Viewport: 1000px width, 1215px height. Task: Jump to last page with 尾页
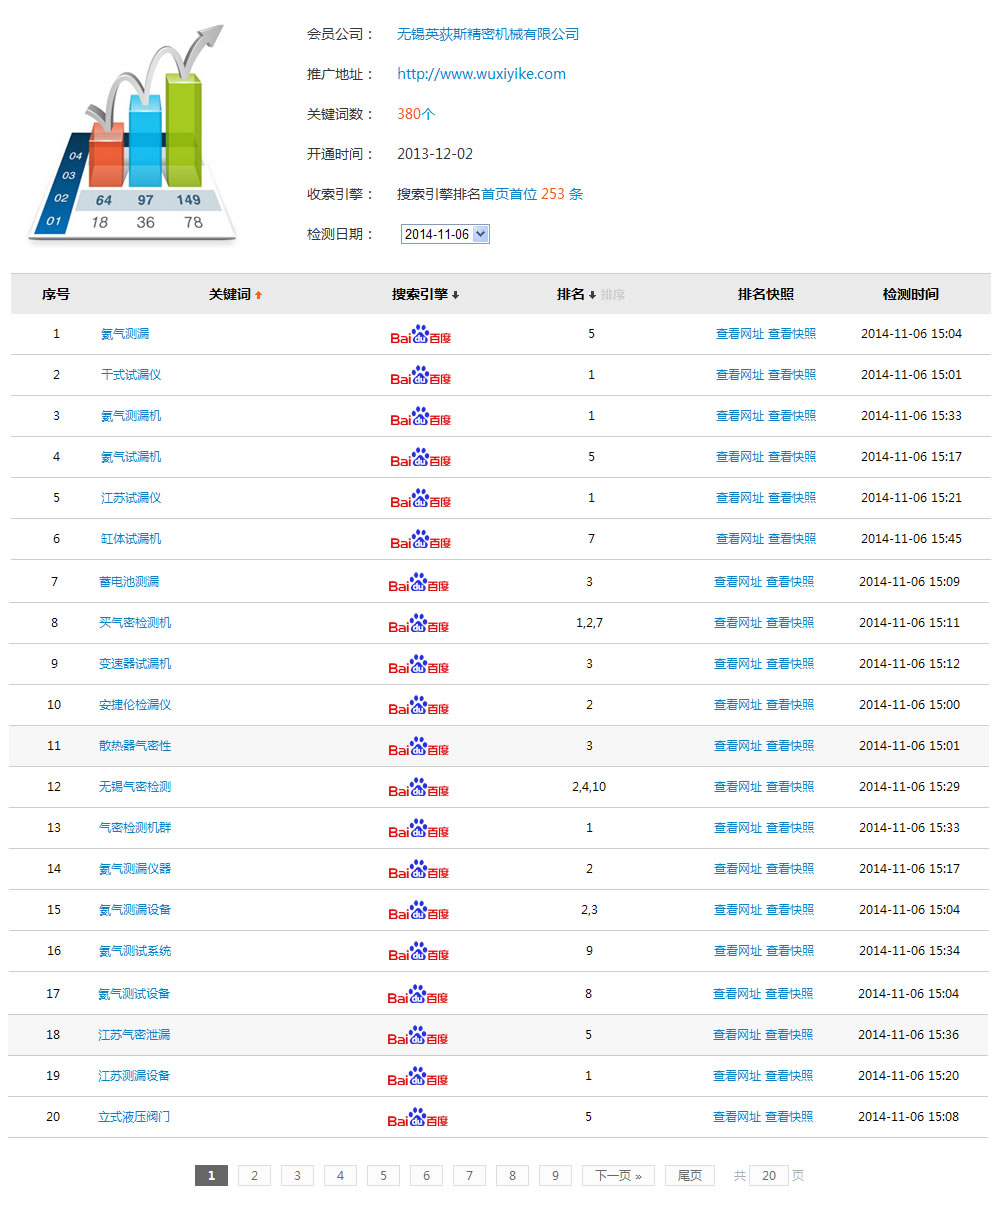[689, 1175]
